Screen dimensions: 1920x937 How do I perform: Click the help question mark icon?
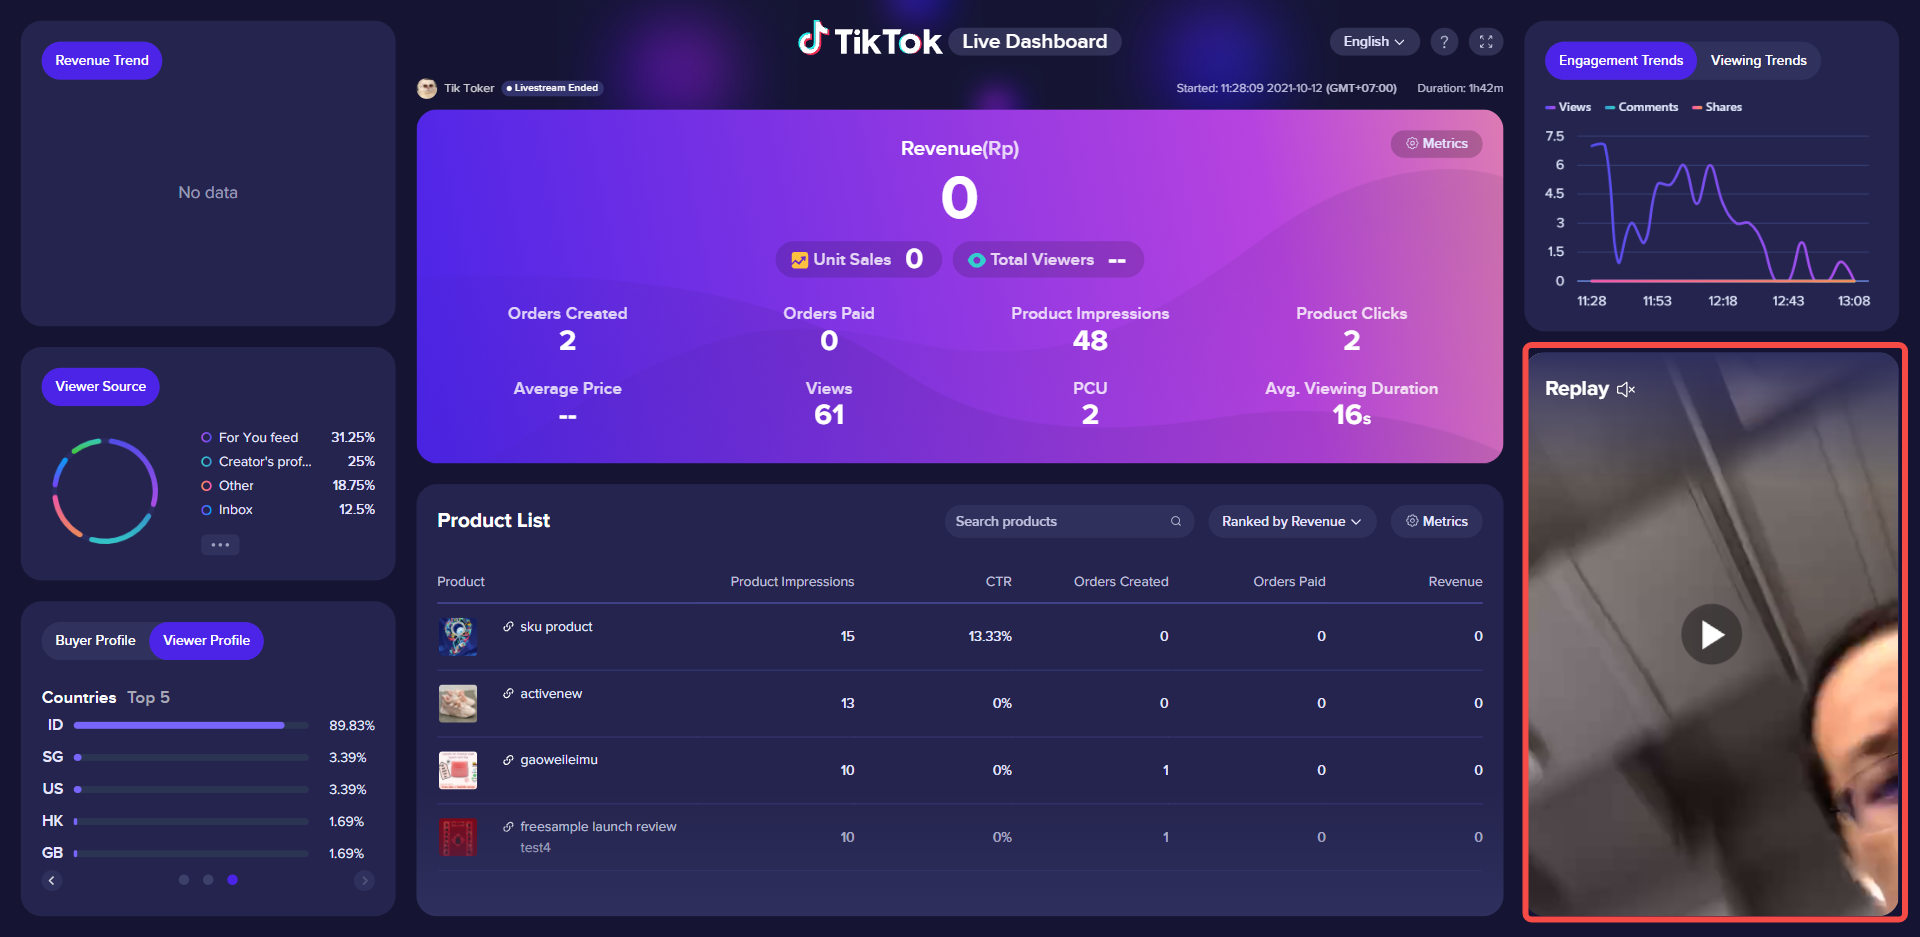click(1443, 42)
